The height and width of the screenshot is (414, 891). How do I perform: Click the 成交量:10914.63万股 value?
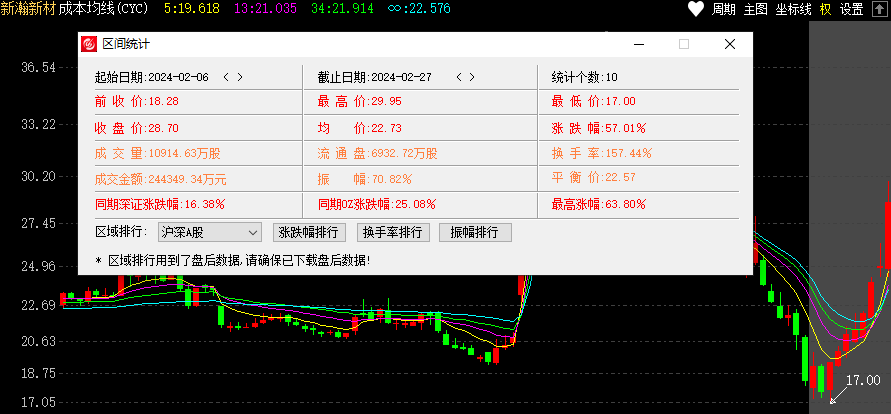pyautogui.click(x=157, y=153)
